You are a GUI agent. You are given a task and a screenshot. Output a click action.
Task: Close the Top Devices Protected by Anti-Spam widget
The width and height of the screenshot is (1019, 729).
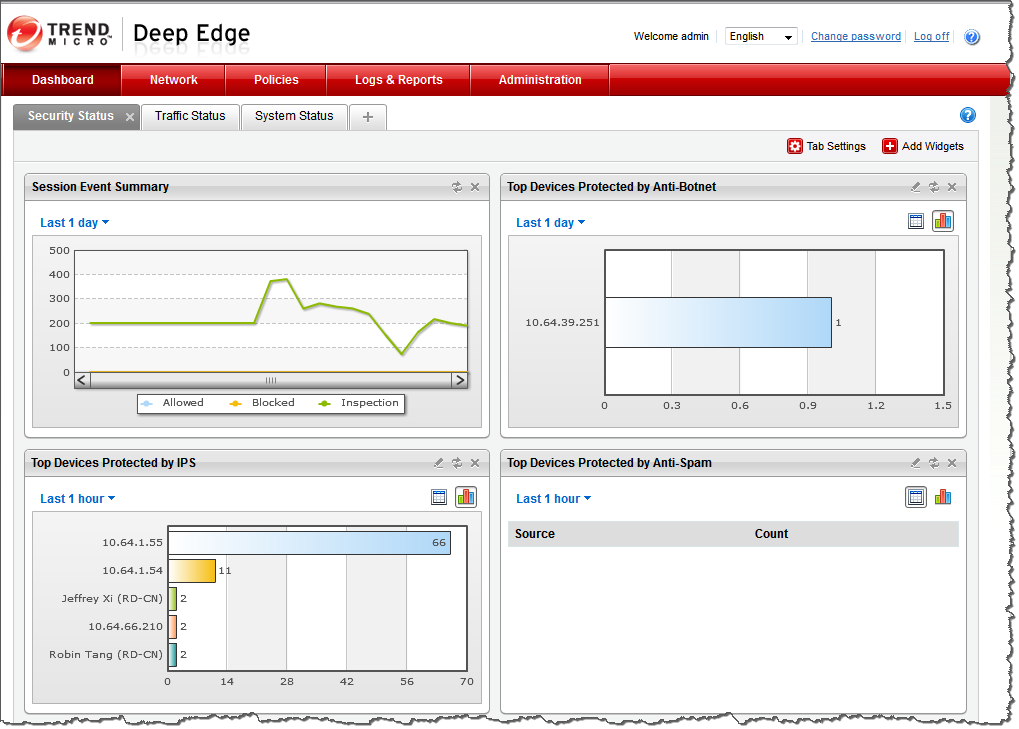point(952,463)
